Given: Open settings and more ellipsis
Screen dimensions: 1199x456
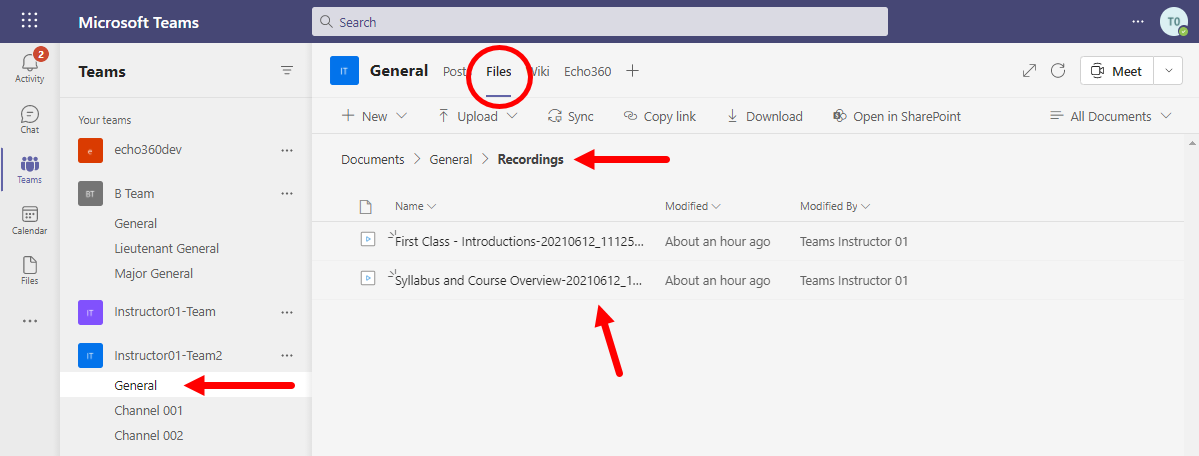Looking at the screenshot, I should point(1139,21).
